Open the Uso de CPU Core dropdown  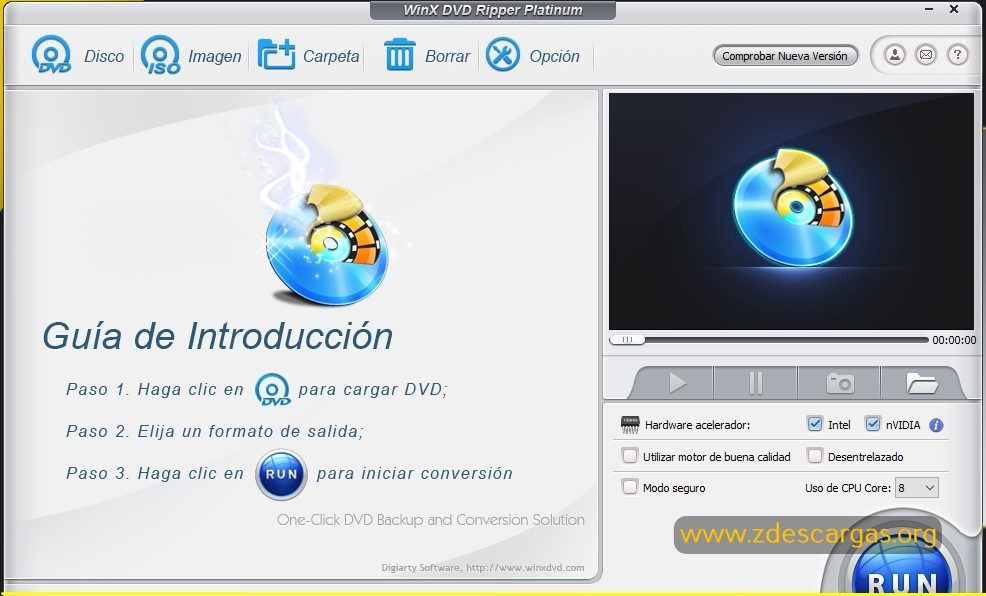pyautogui.click(x=917, y=488)
